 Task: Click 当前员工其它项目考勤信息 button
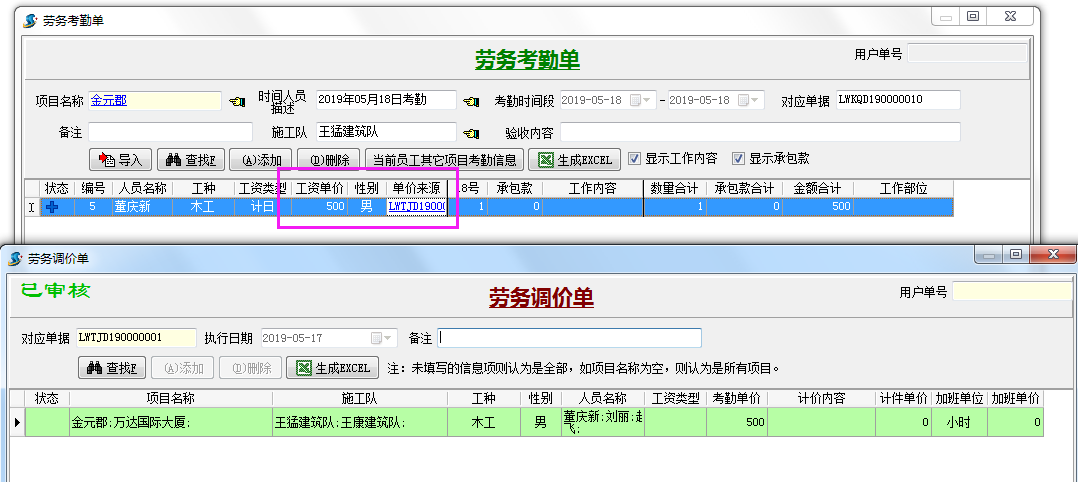(444, 159)
